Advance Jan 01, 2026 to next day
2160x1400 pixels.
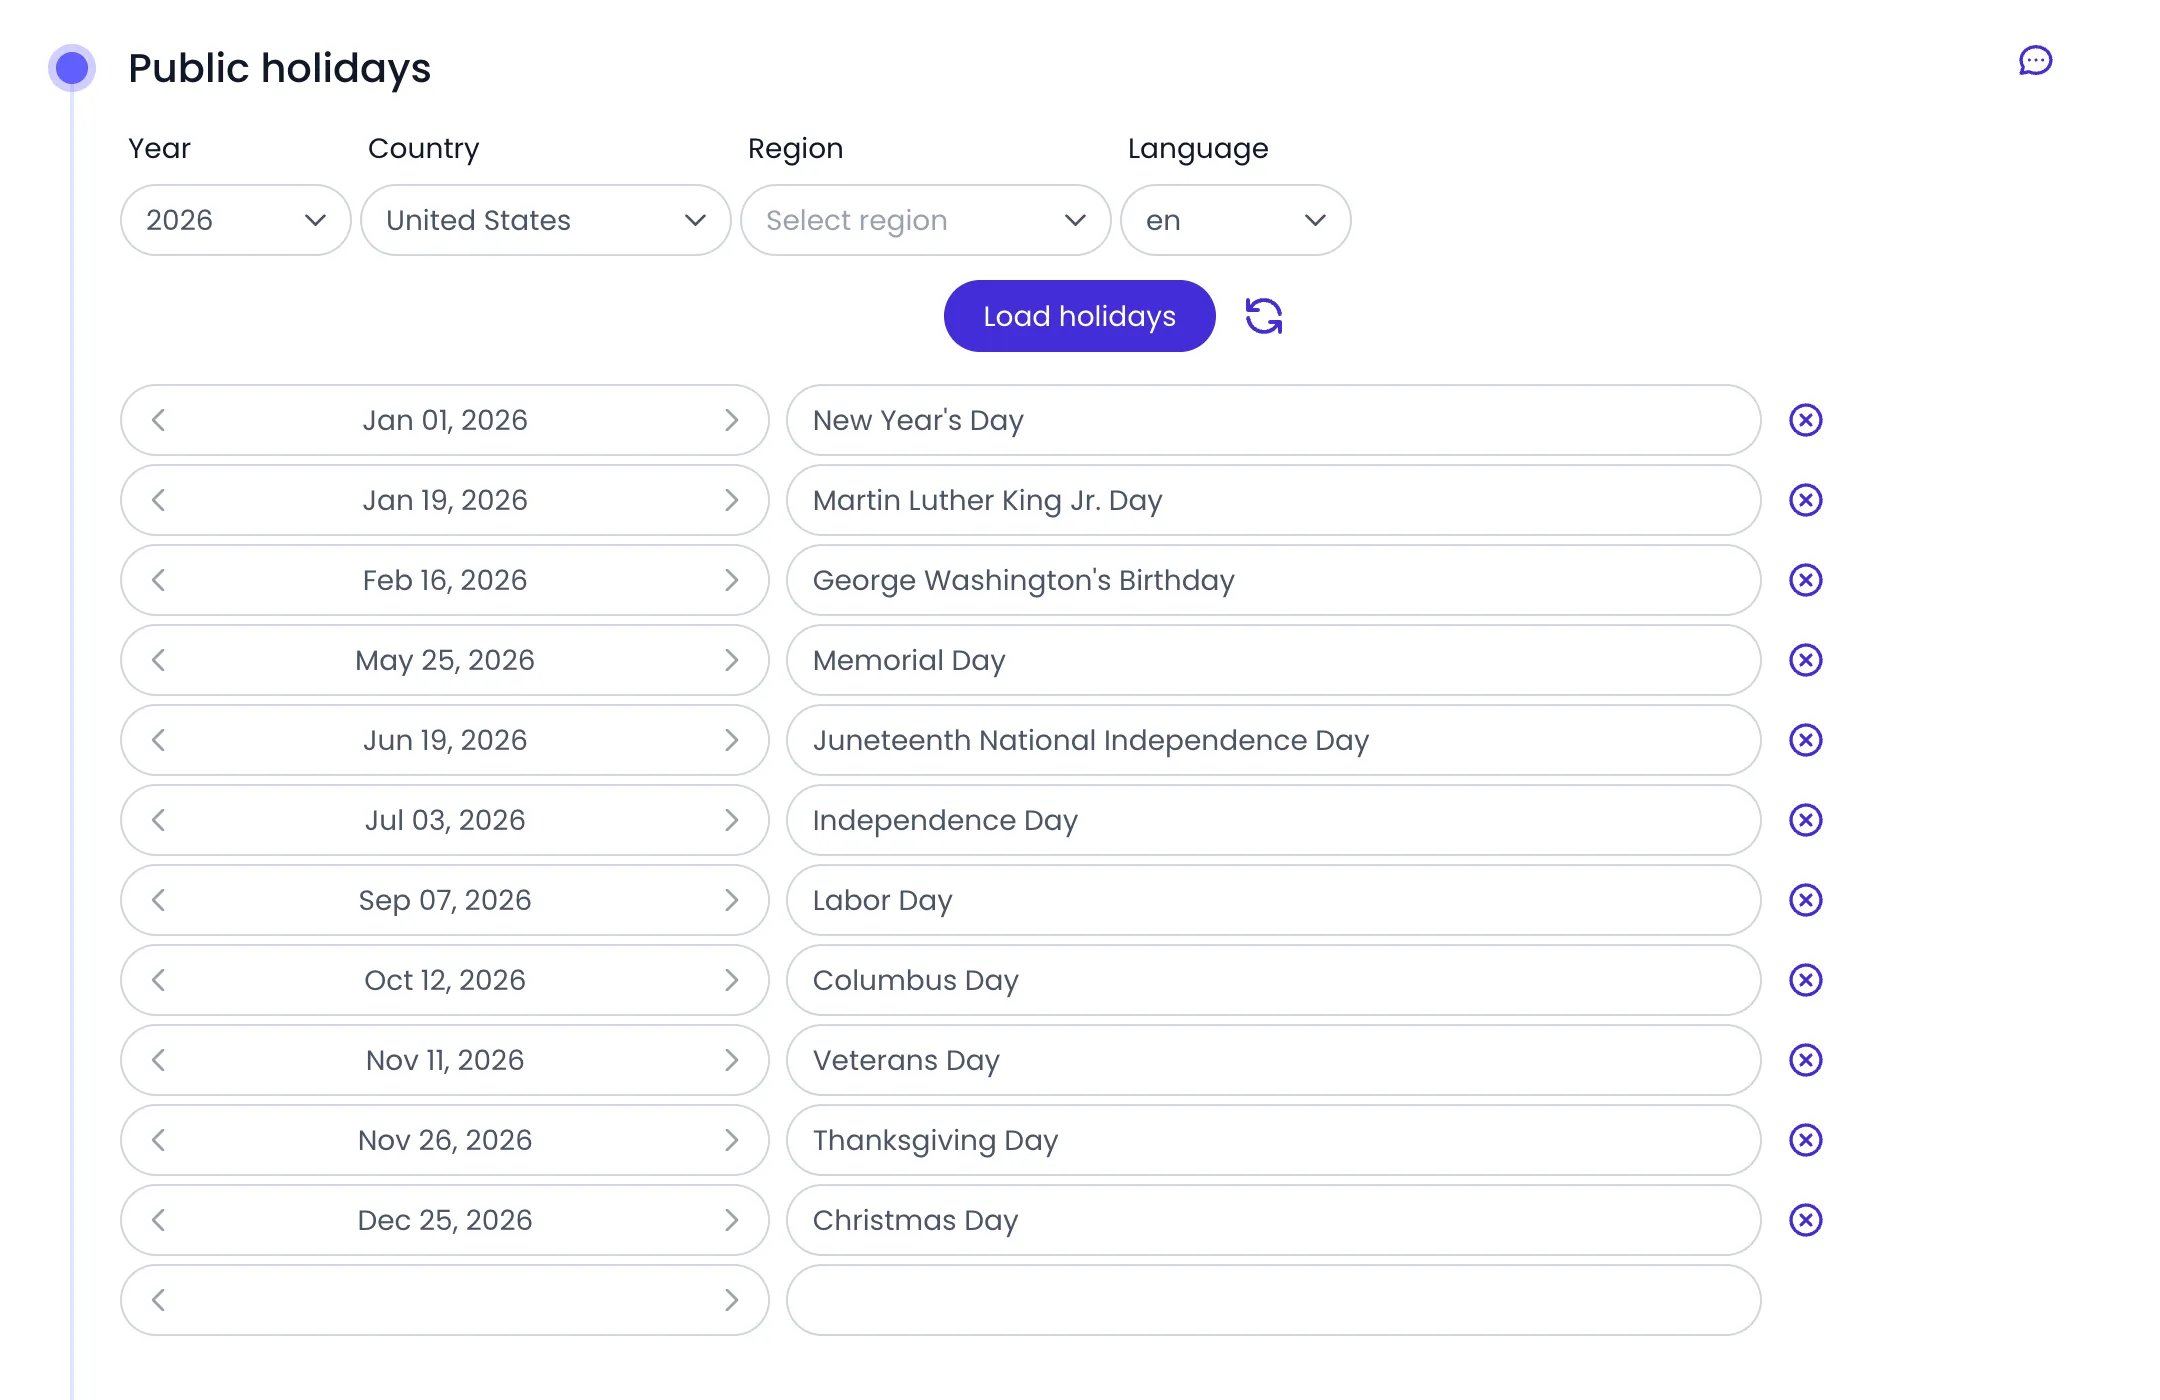coord(732,420)
